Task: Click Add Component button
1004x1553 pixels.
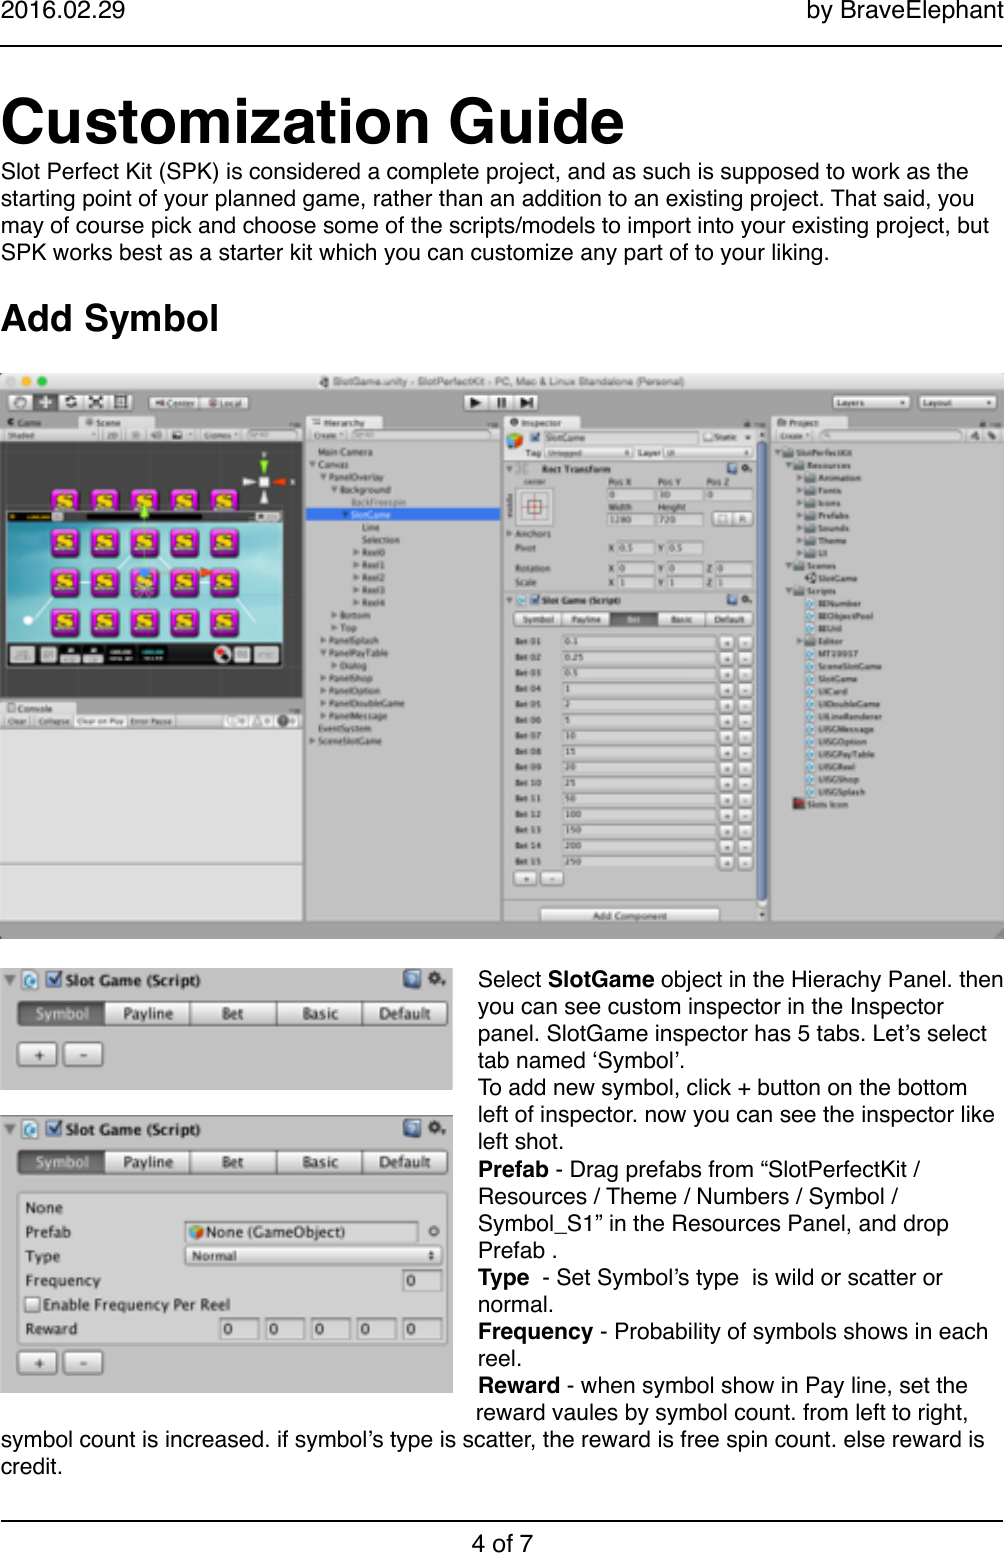Action: click(x=629, y=915)
